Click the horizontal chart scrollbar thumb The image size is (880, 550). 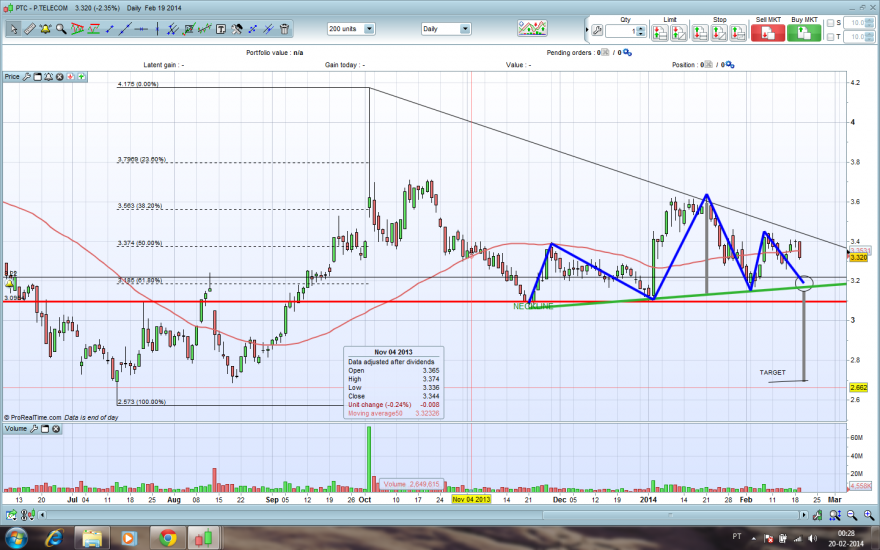click(x=670, y=515)
